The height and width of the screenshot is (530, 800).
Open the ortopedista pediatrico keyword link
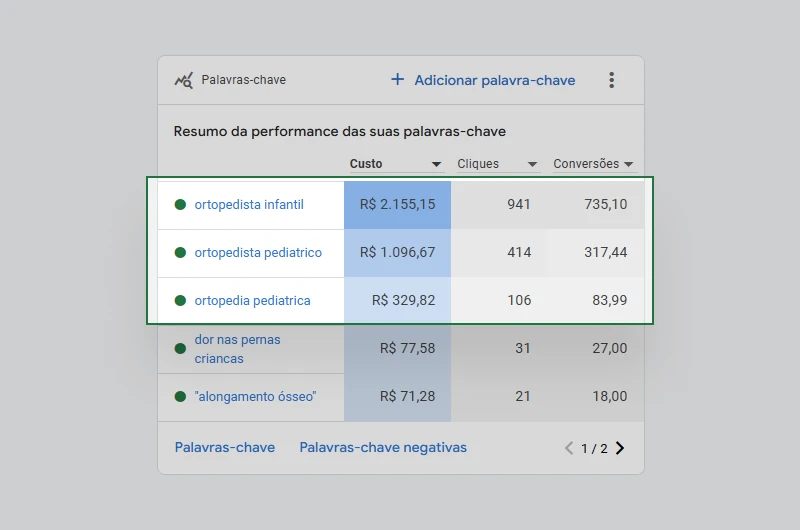coord(258,253)
